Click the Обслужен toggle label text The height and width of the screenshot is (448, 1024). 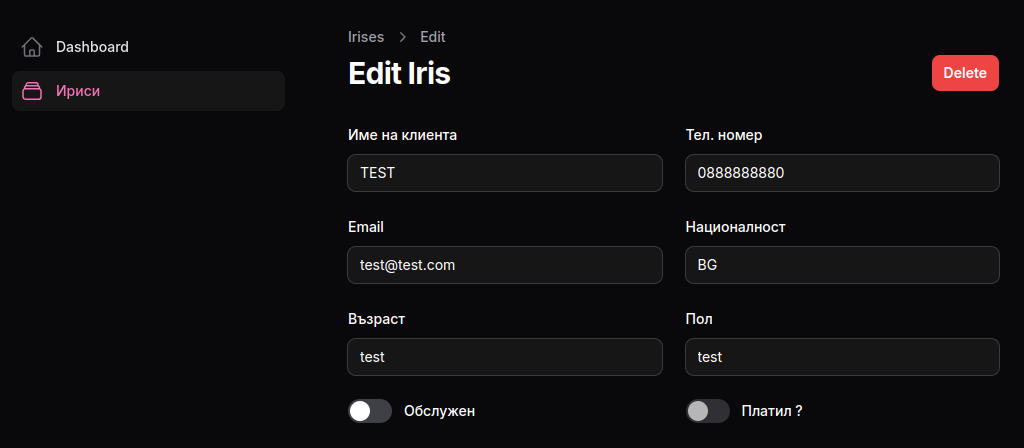click(440, 411)
